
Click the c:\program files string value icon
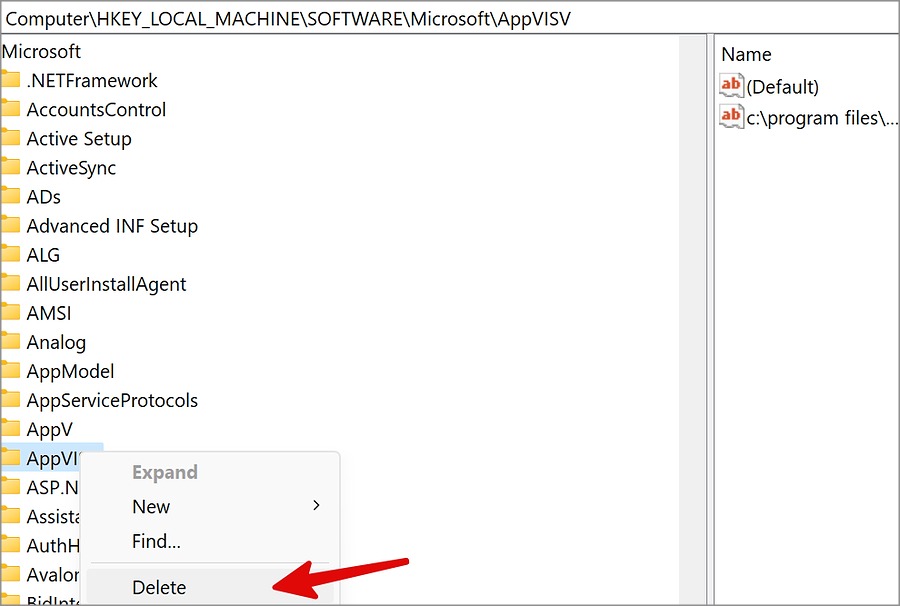[731, 116]
